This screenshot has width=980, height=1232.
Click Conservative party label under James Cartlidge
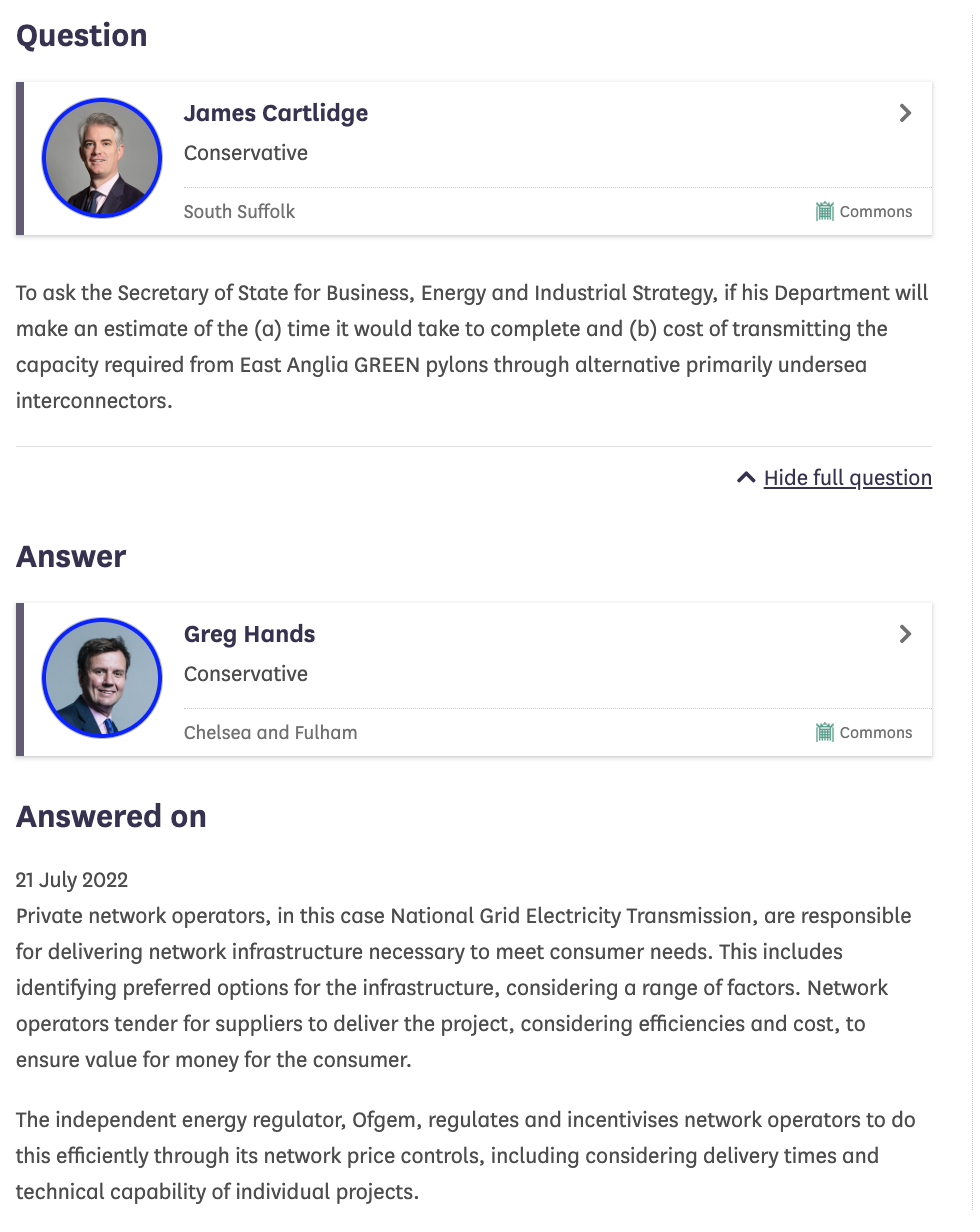245,153
